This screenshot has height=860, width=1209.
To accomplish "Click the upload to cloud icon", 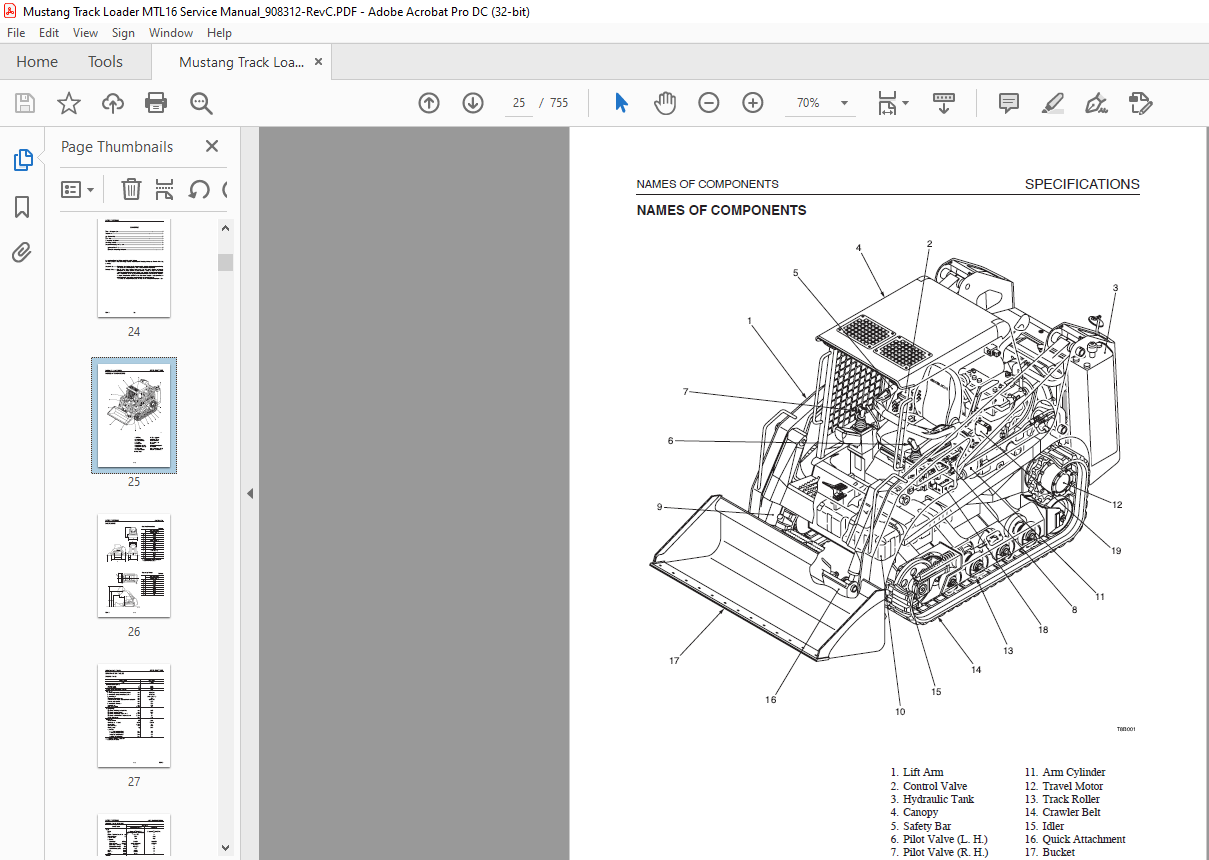I will point(113,103).
